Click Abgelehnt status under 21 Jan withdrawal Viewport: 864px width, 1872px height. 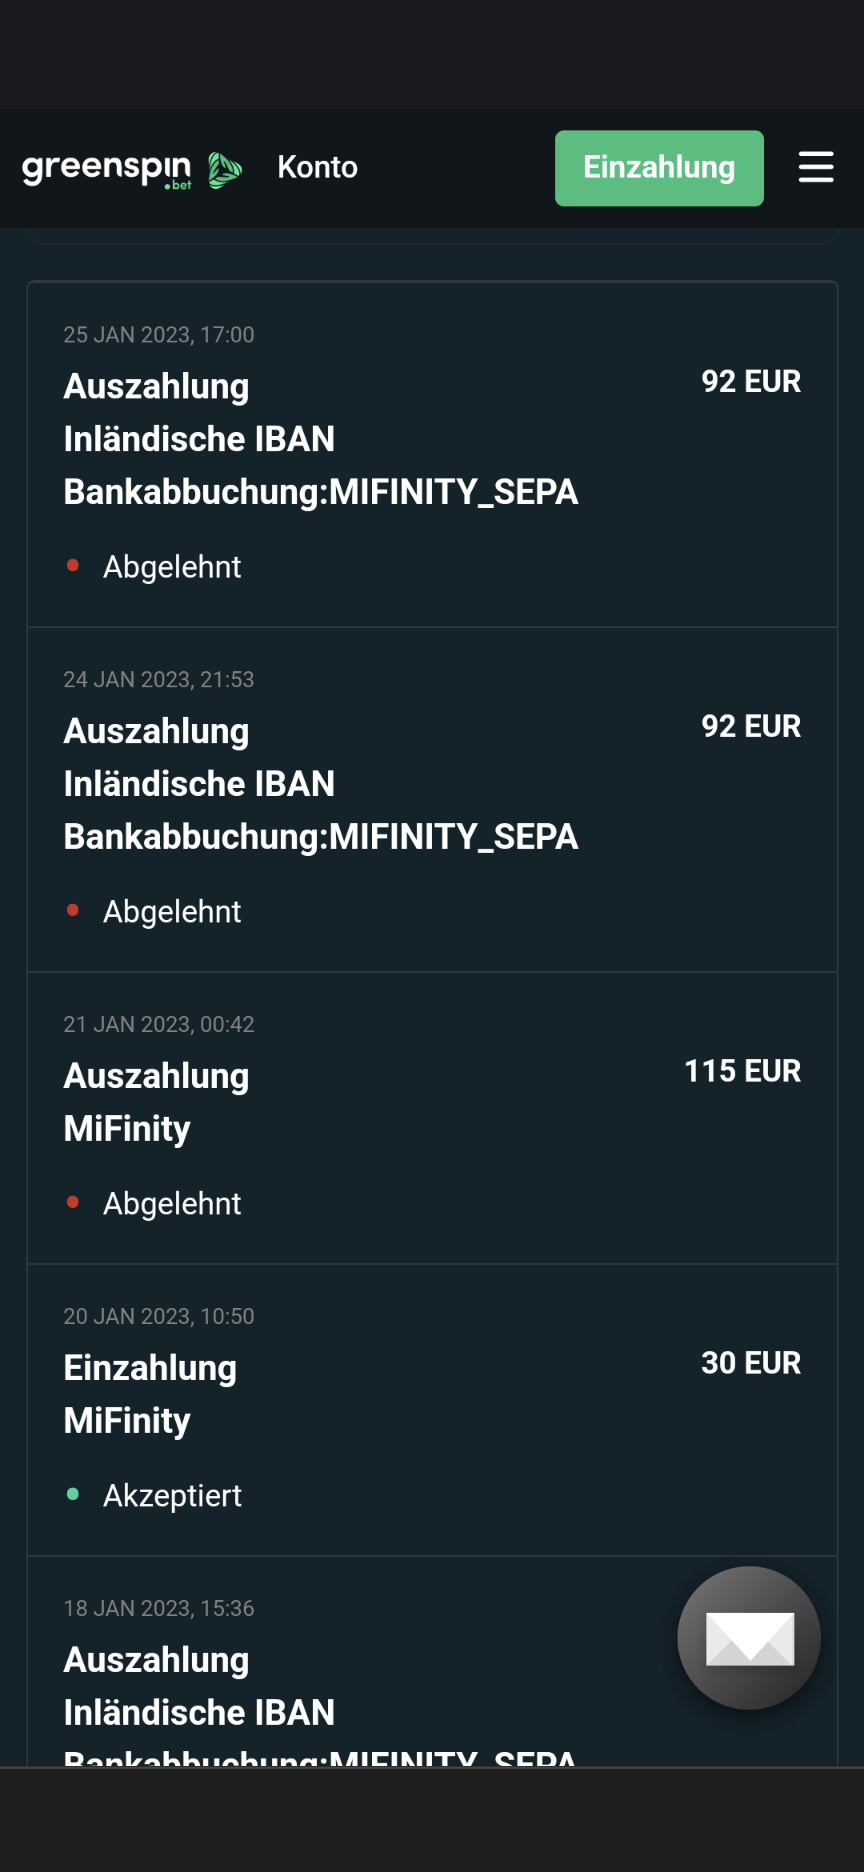[172, 1204]
